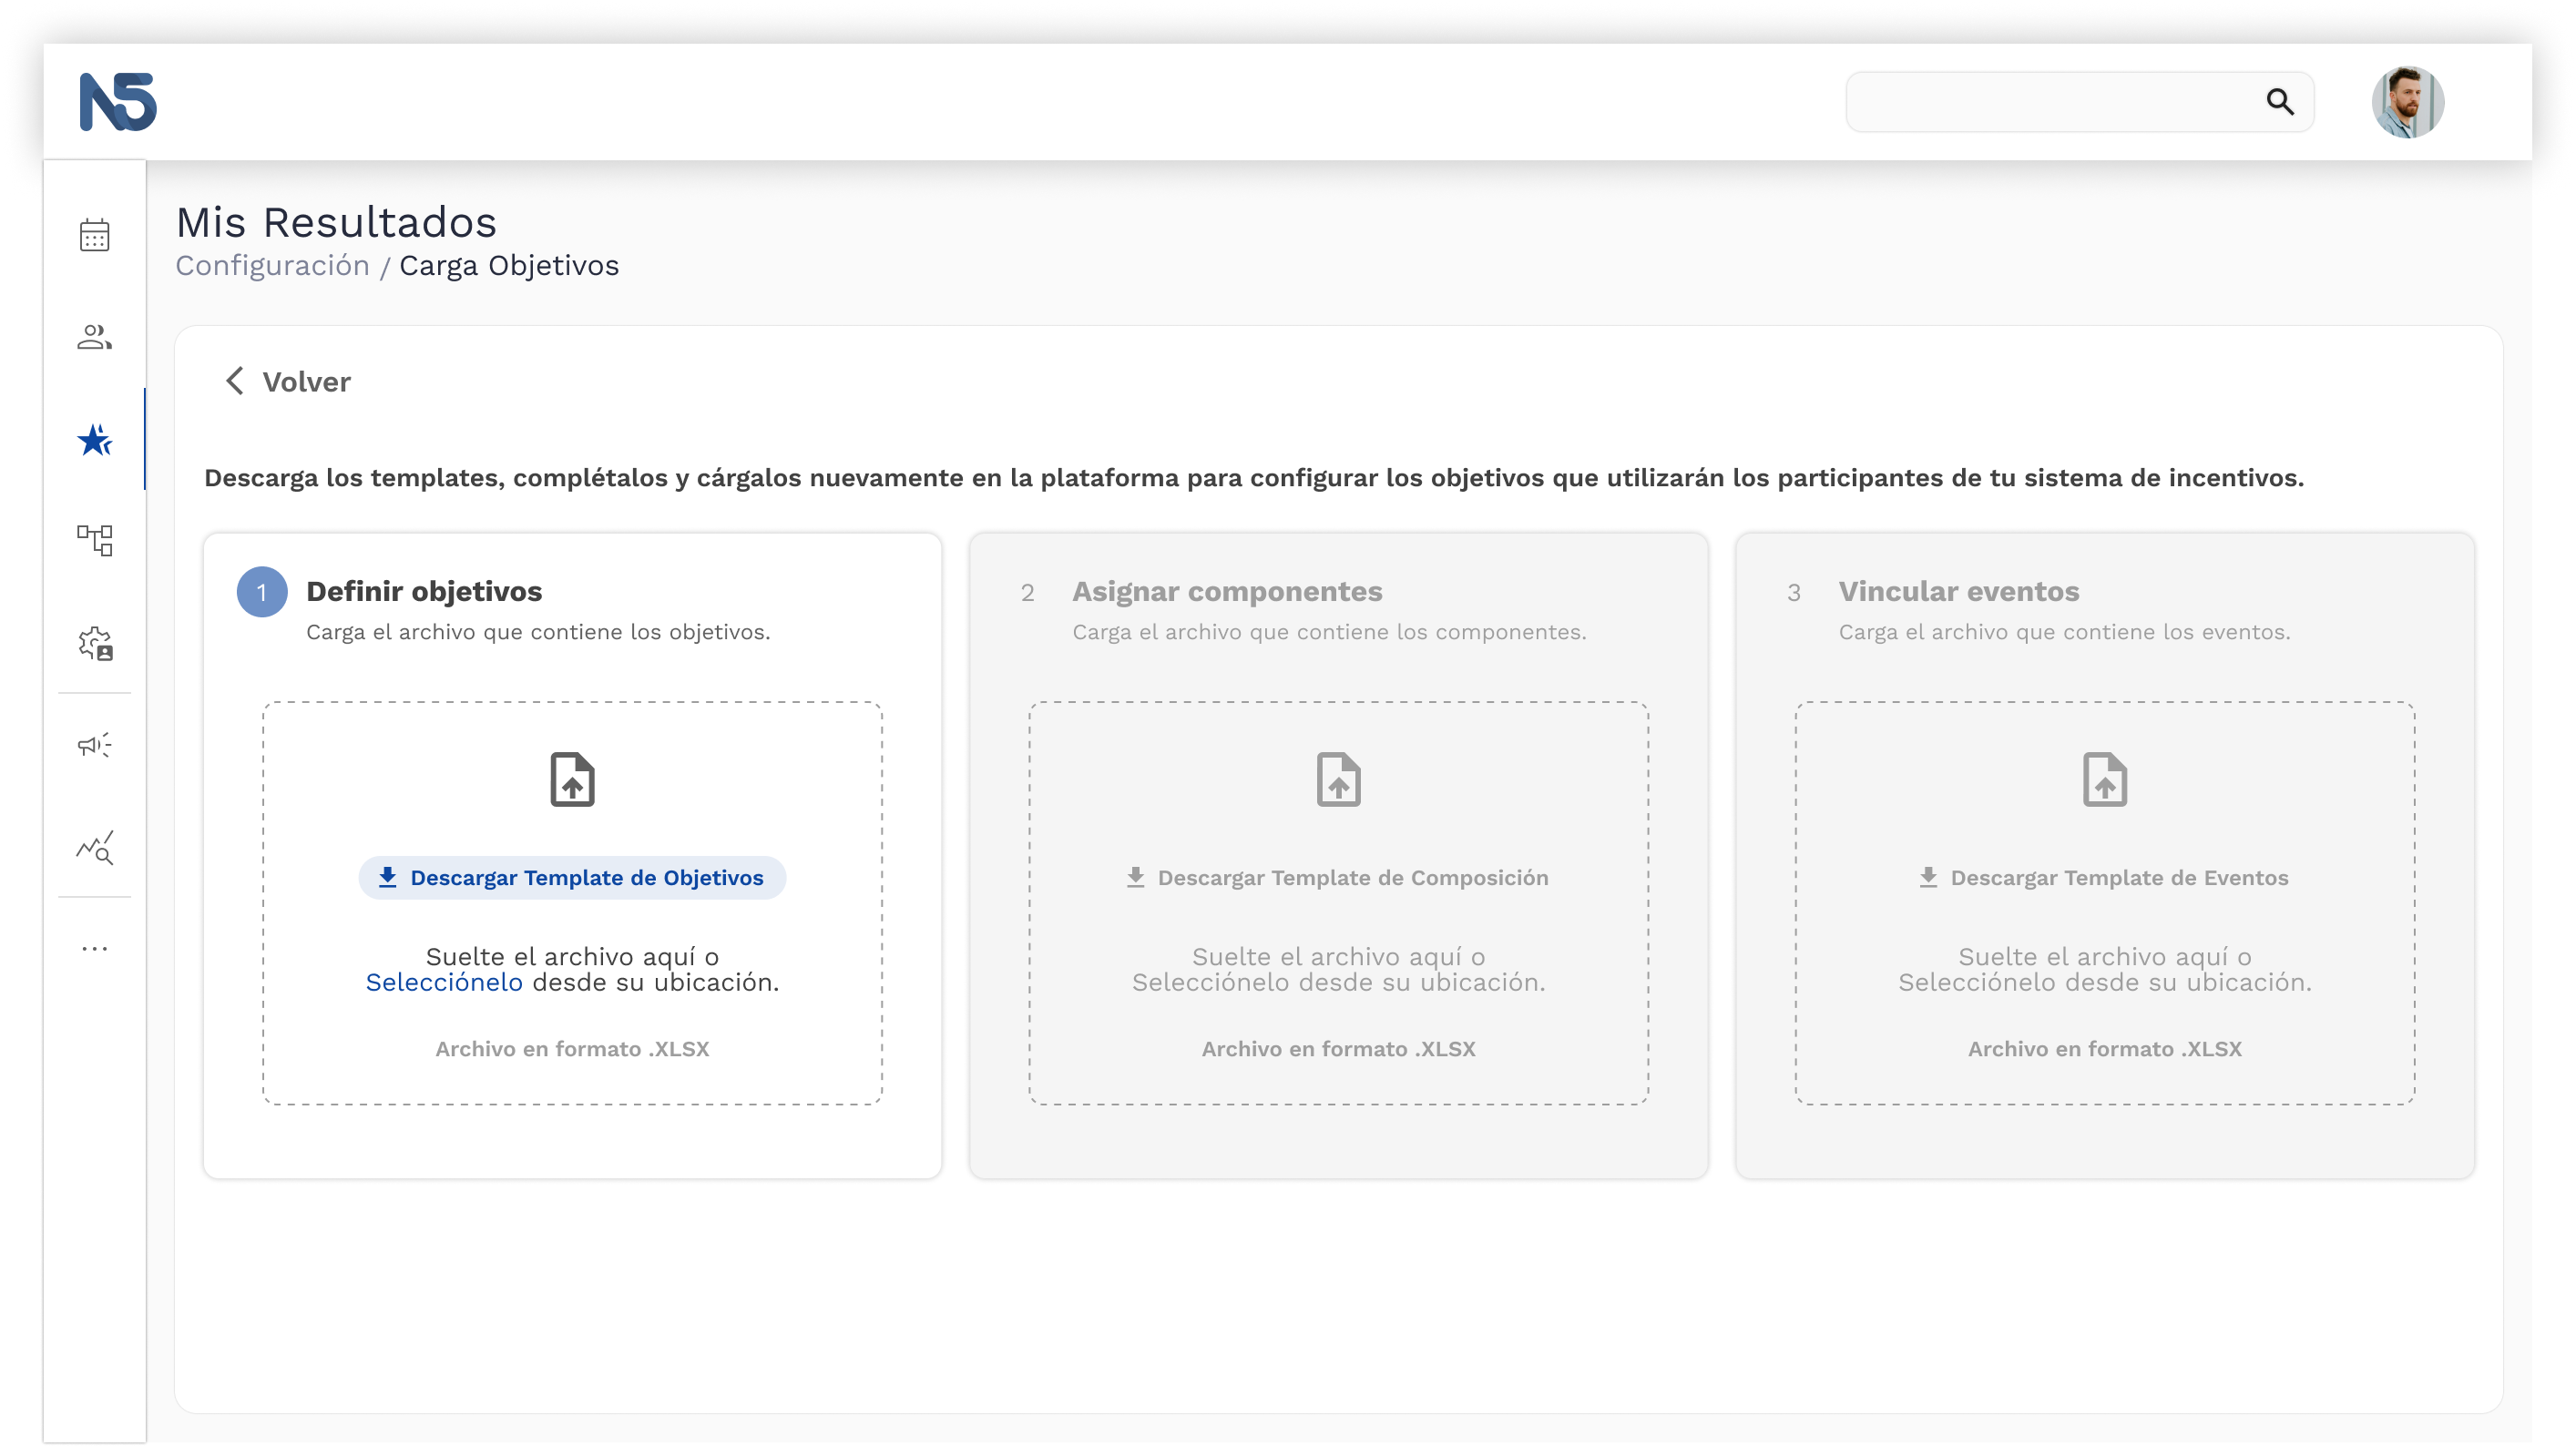
Task: Select step 1 circle Definir objetivos
Action: coord(262,591)
